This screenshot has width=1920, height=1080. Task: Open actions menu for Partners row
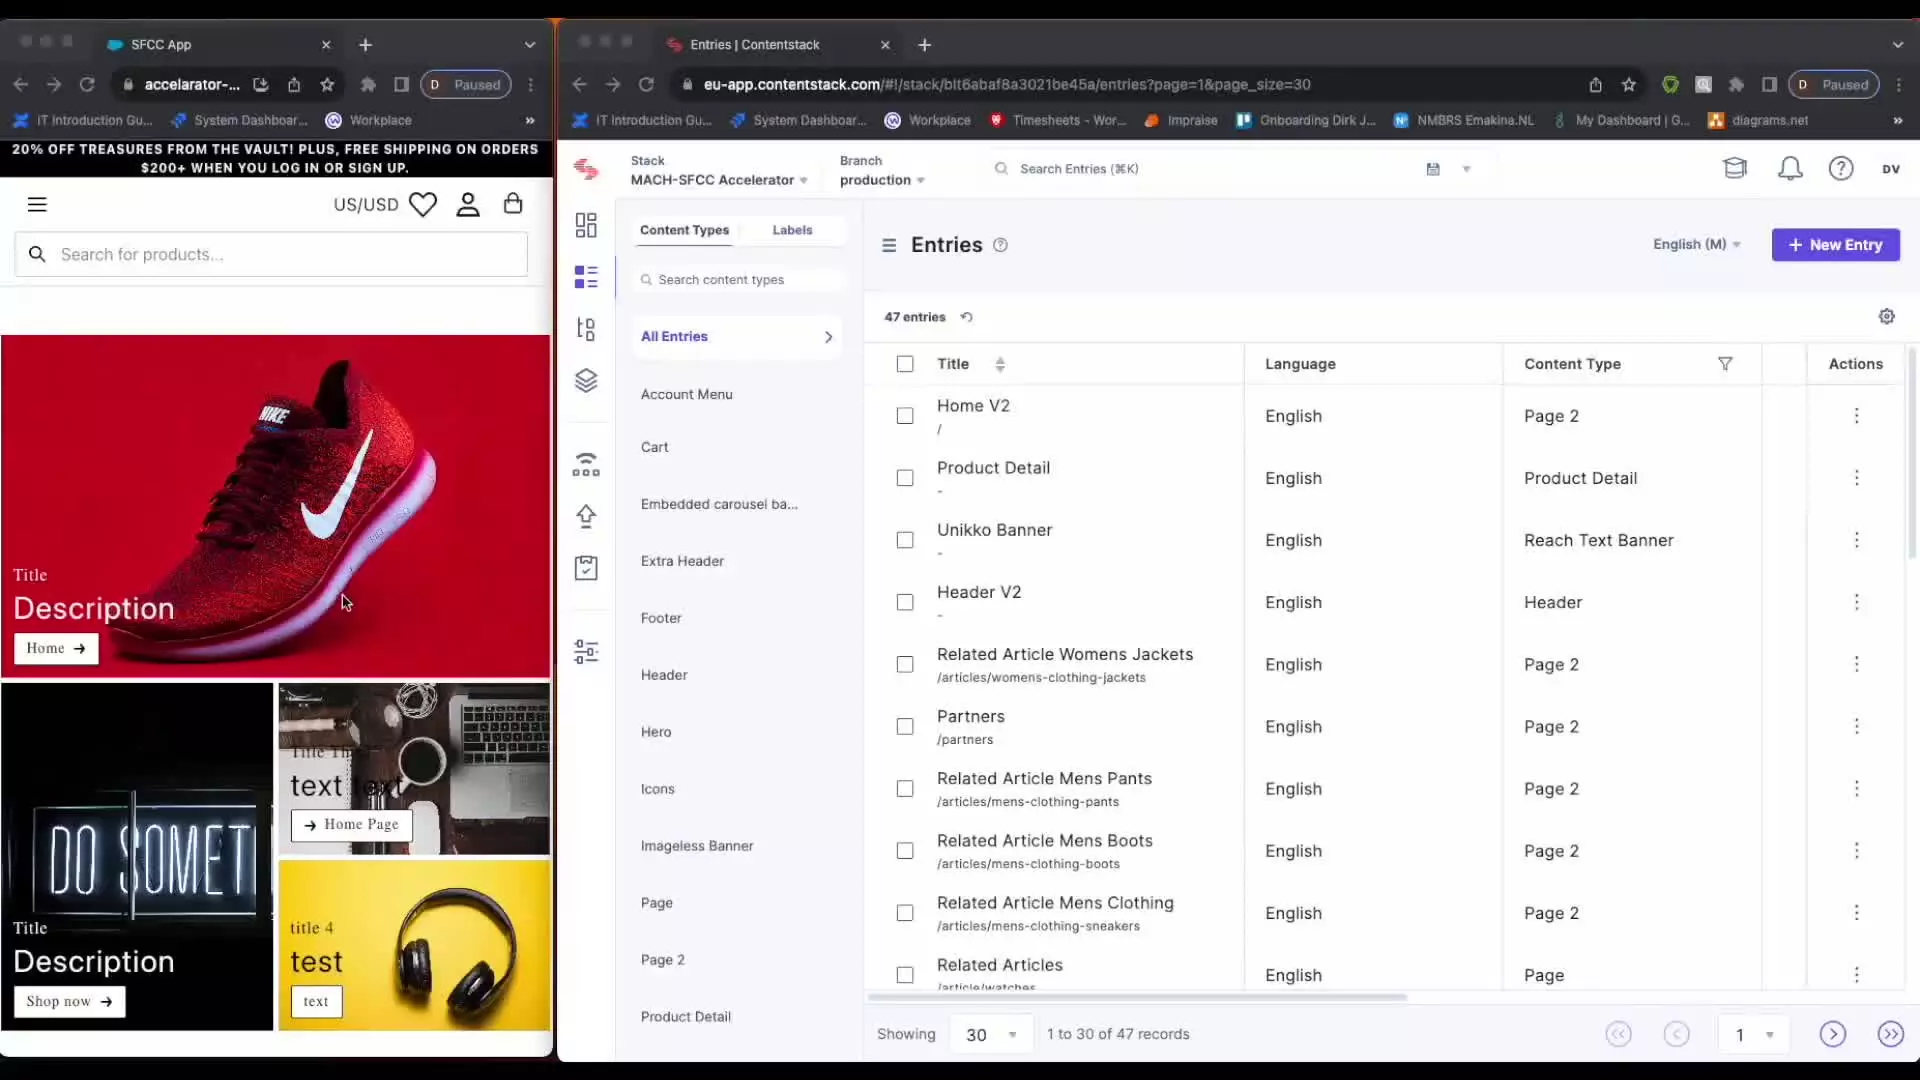1857,726
